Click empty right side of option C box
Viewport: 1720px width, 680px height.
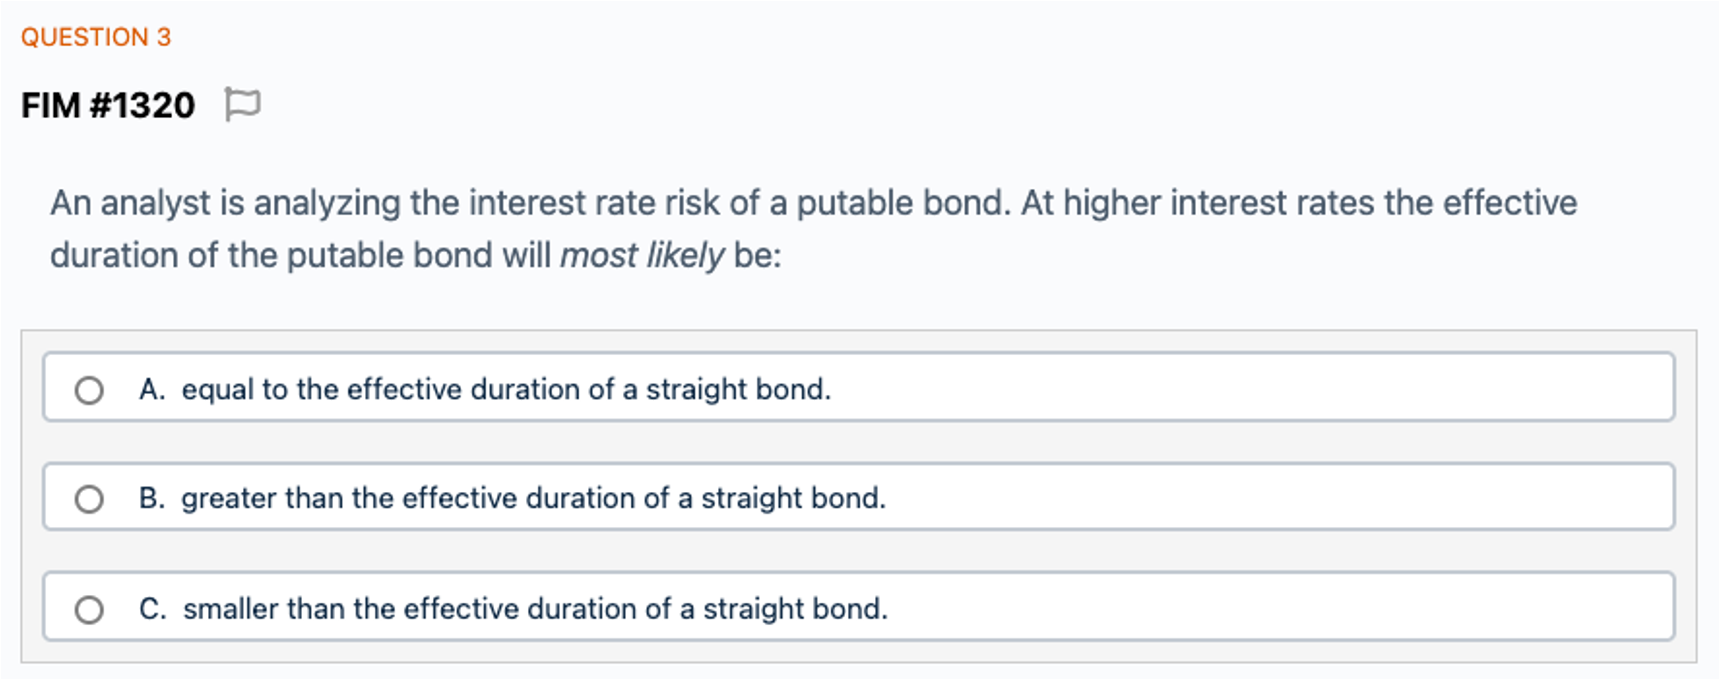[x=1300, y=608]
